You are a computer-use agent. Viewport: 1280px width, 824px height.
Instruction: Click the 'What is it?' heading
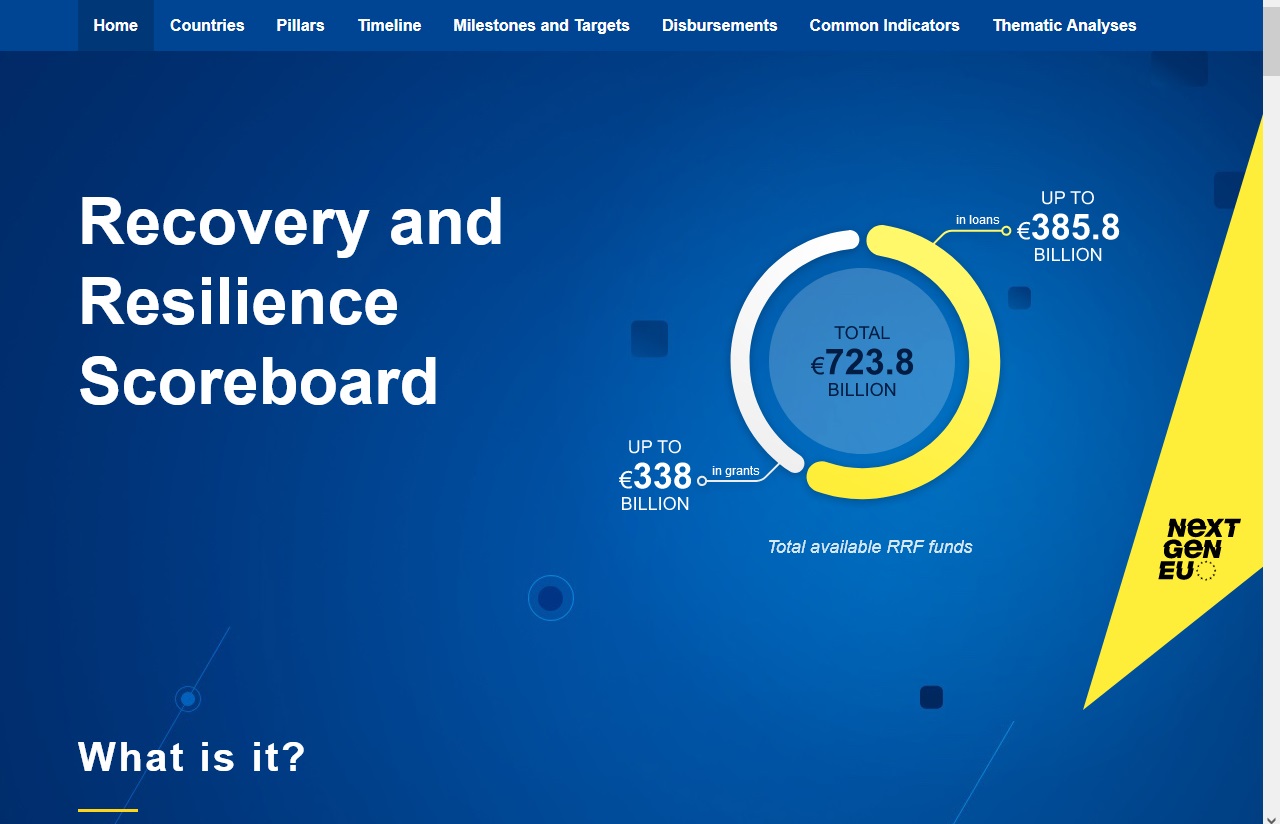click(192, 757)
